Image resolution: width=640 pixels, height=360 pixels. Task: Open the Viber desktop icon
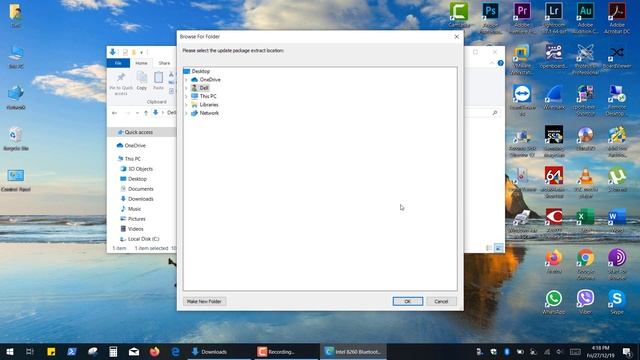pyautogui.click(x=585, y=302)
